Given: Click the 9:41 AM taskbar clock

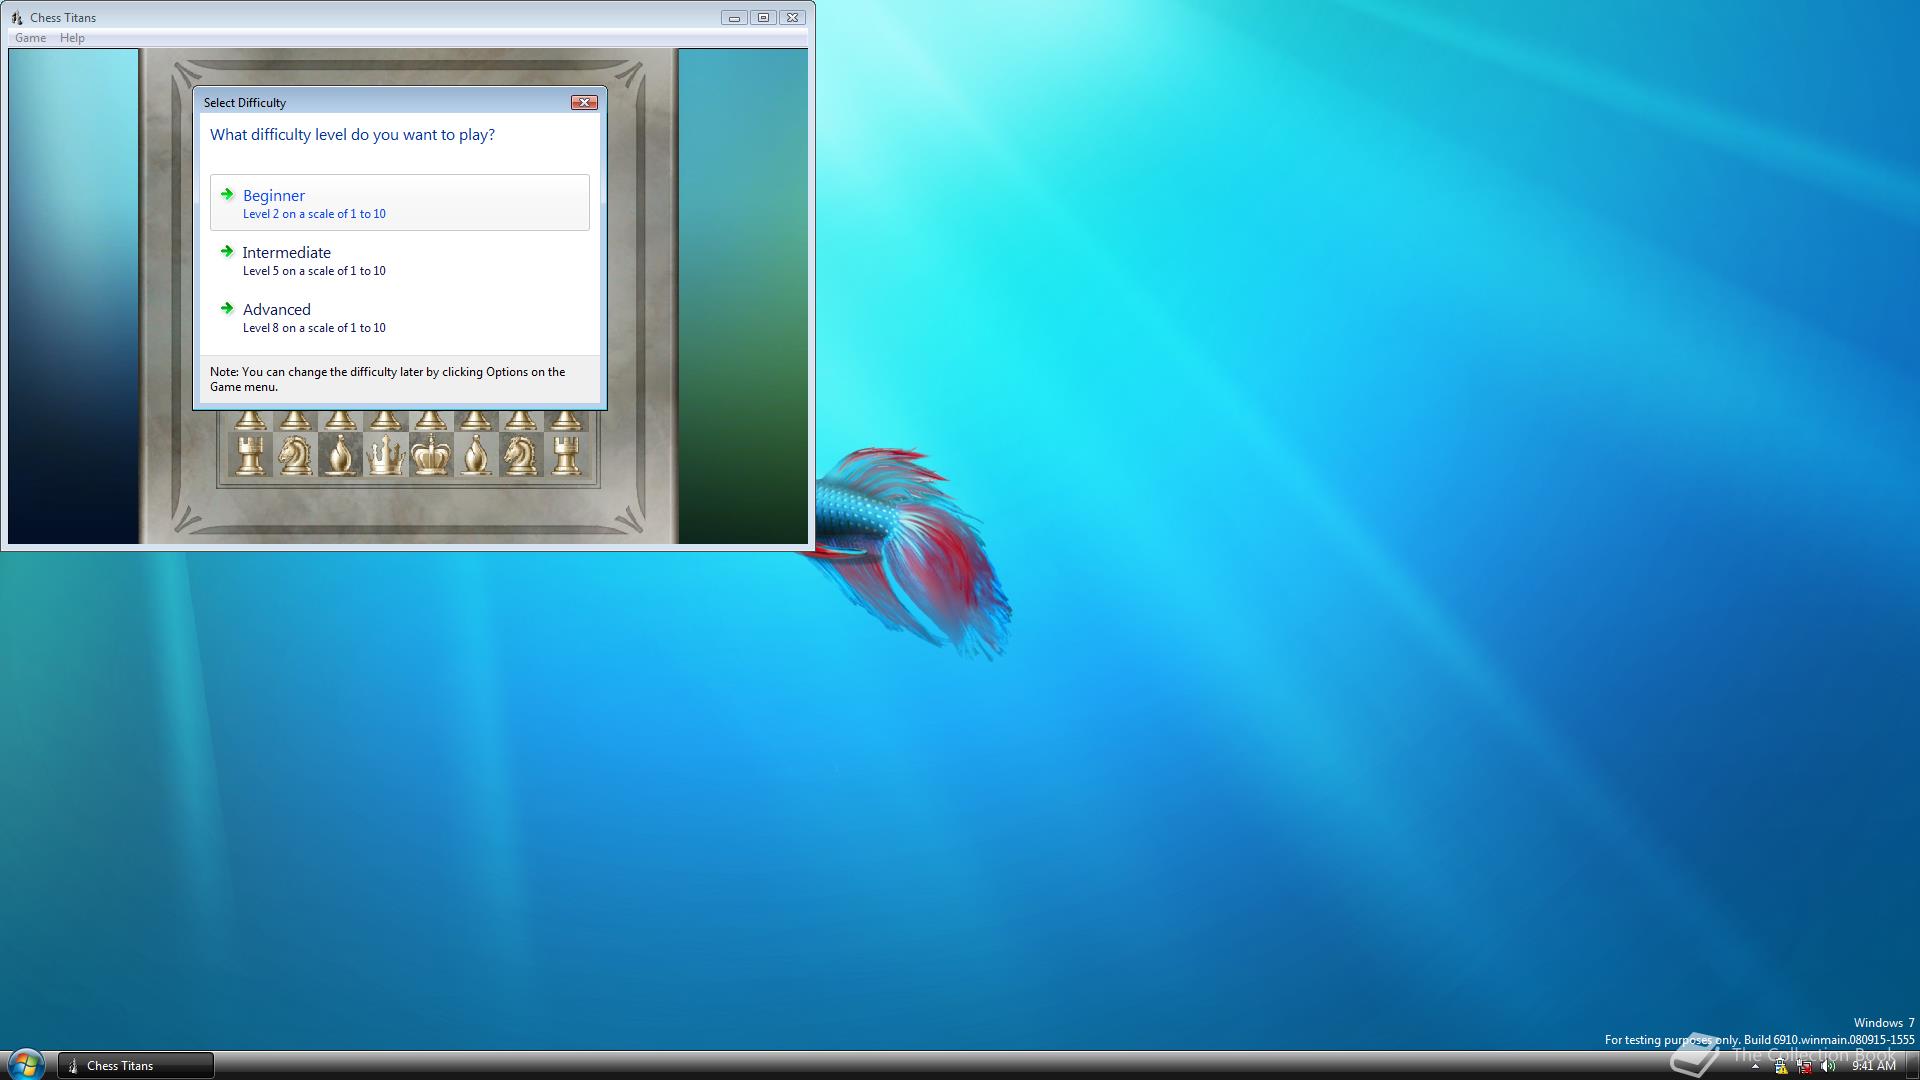Looking at the screenshot, I should pos(1873,1066).
